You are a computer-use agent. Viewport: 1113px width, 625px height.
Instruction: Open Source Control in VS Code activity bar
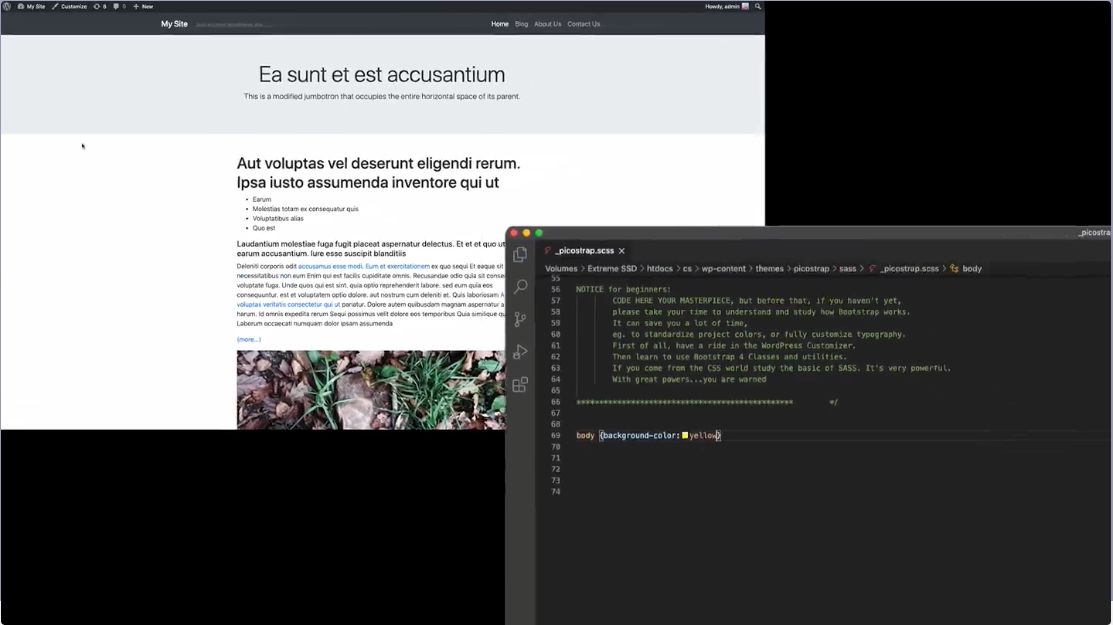[x=520, y=319]
